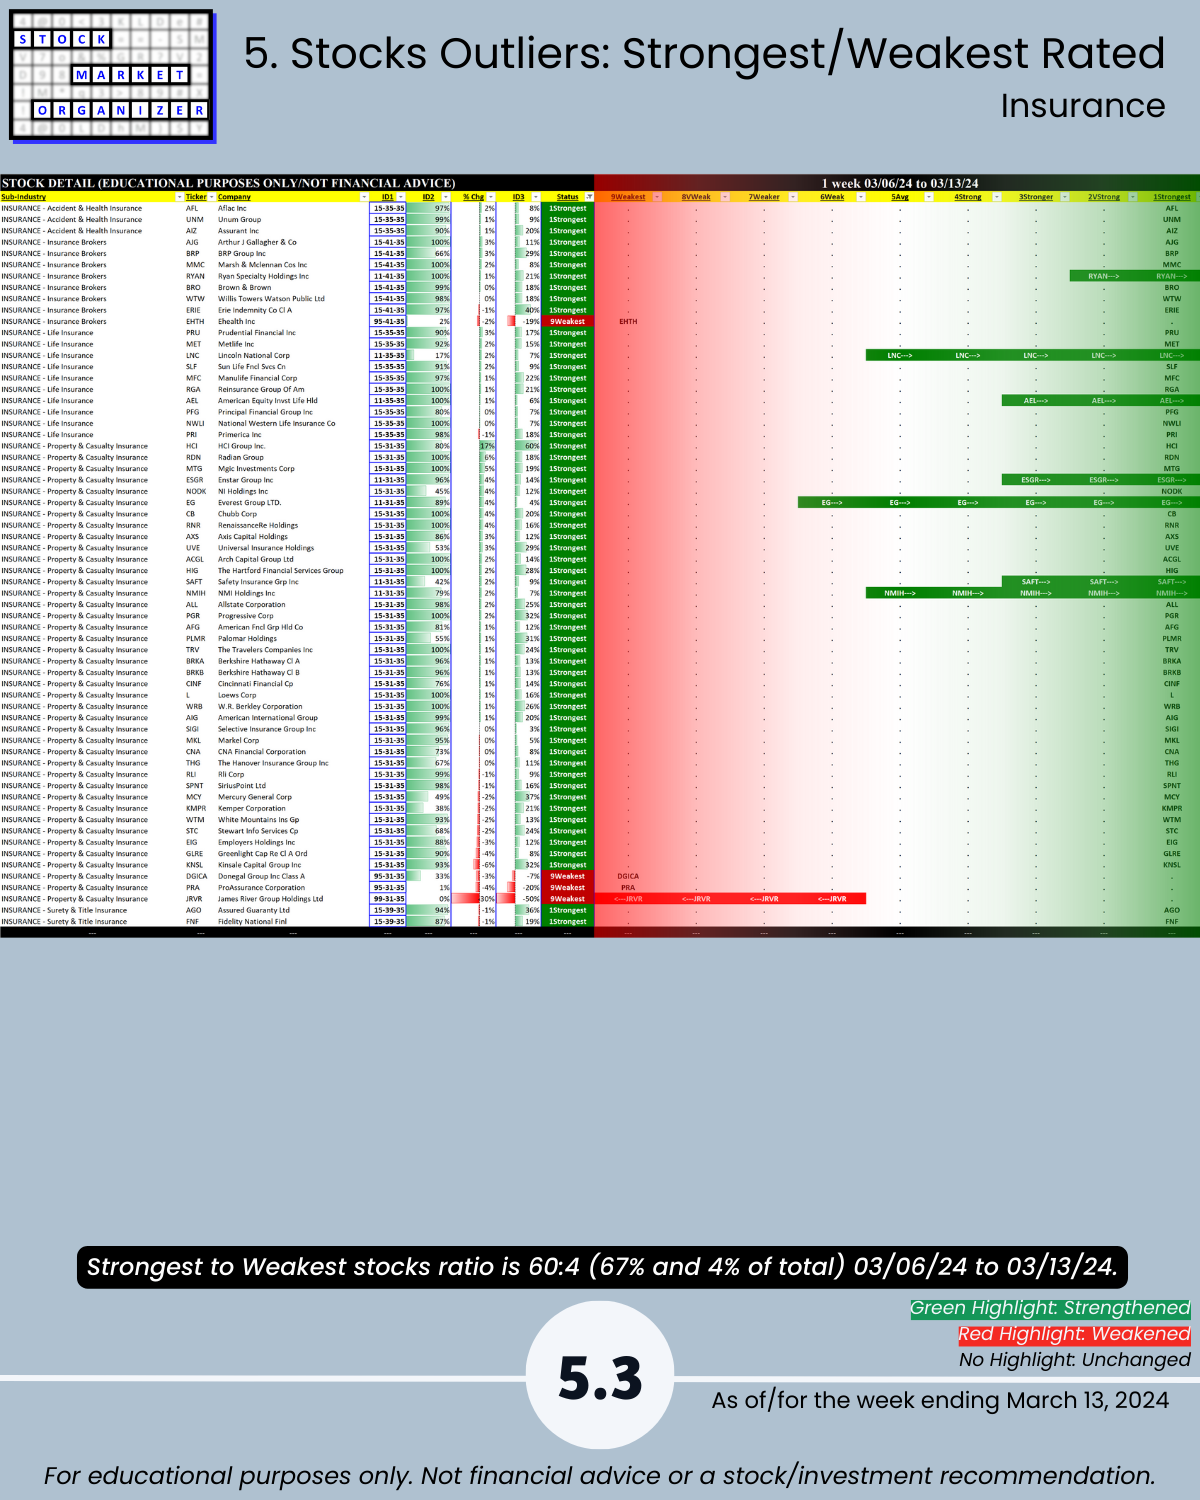The height and width of the screenshot is (1500, 1200).
Task: Click the Green Highlight: Strengthened legend
Action: tap(1050, 1308)
